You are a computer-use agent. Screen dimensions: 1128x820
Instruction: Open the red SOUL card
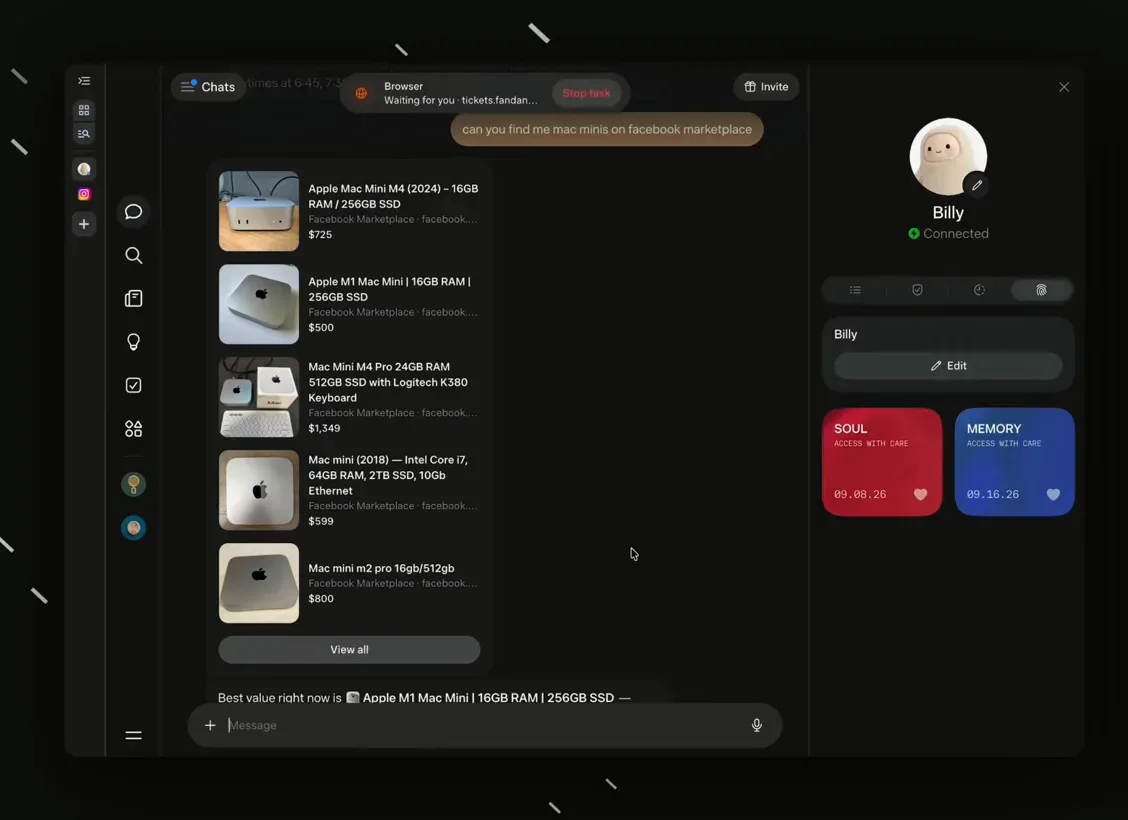[882, 461]
